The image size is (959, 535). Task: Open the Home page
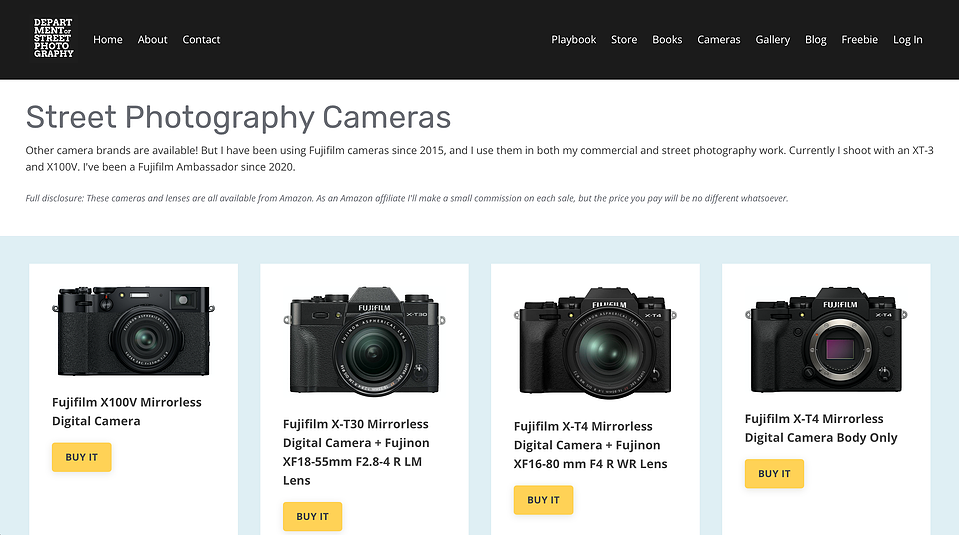point(108,40)
